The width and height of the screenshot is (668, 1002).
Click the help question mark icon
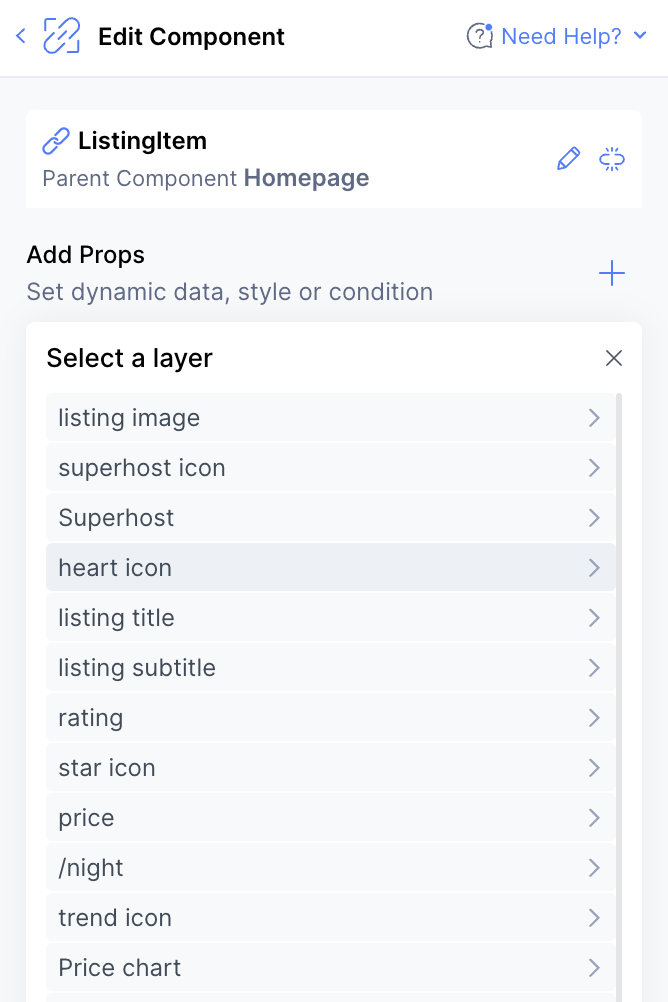click(479, 36)
